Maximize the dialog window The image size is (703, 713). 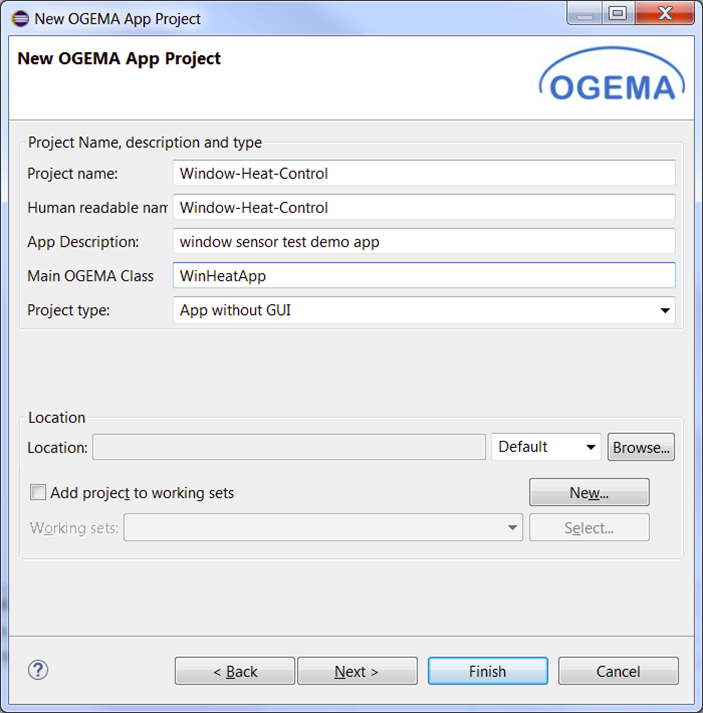coord(618,14)
